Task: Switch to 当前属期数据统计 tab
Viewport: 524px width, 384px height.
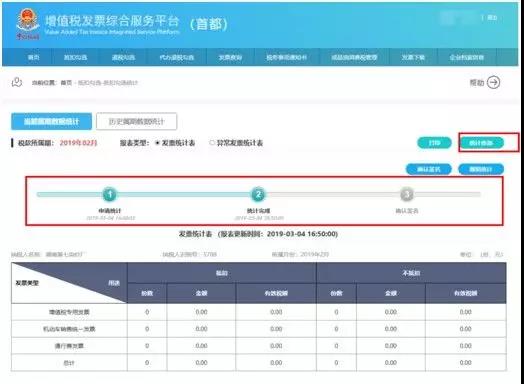Action: (x=51, y=121)
